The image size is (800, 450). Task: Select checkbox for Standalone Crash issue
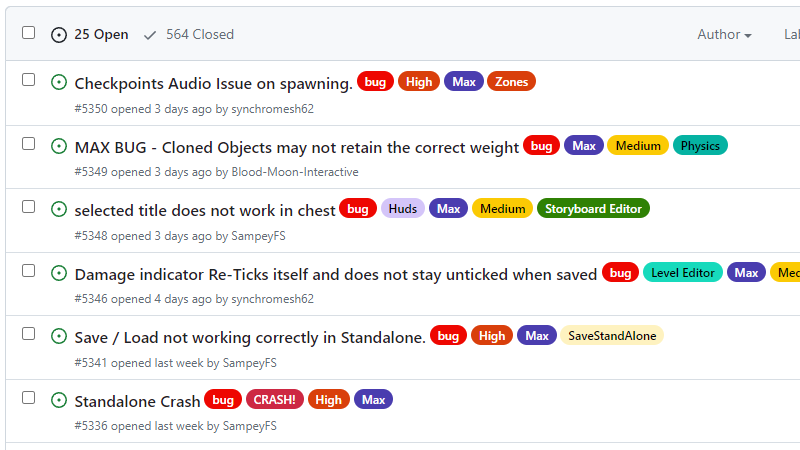29,398
